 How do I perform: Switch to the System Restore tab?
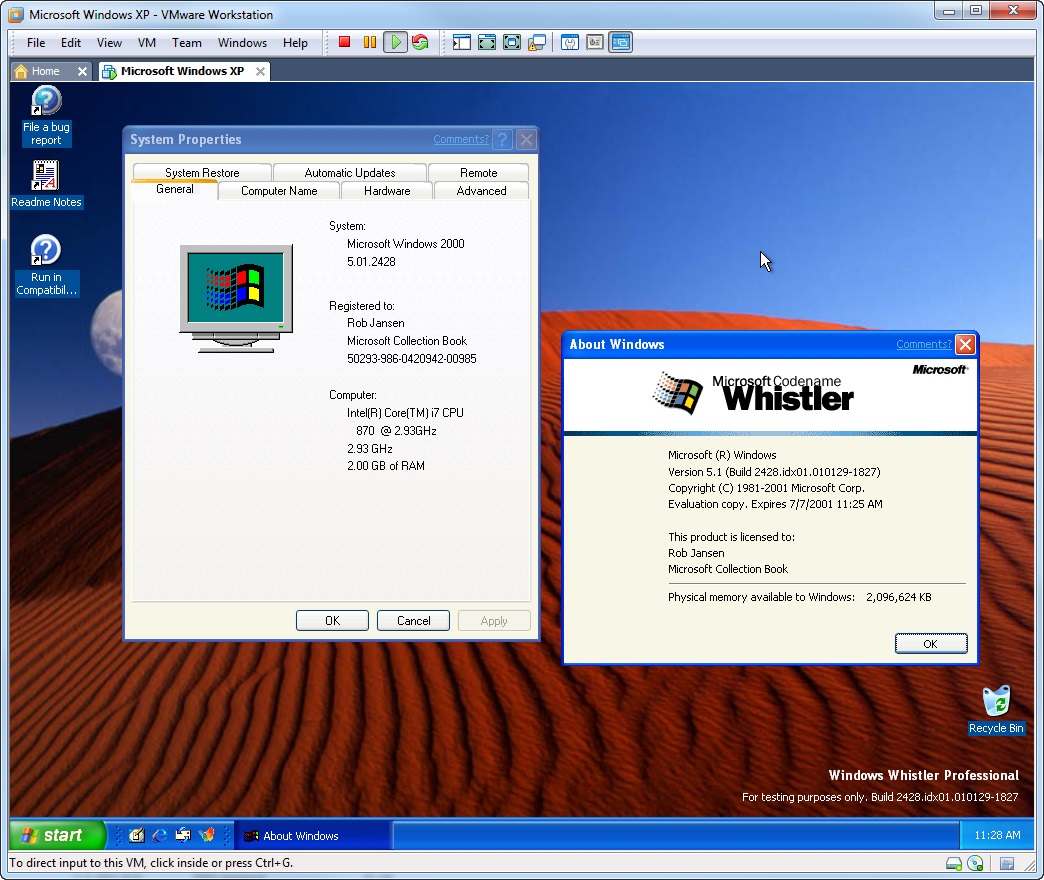tap(202, 172)
